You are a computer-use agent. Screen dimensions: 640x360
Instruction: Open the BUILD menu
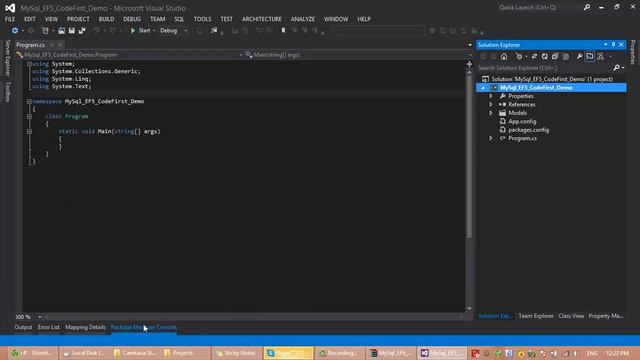pyautogui.click(x=106, y=19)
